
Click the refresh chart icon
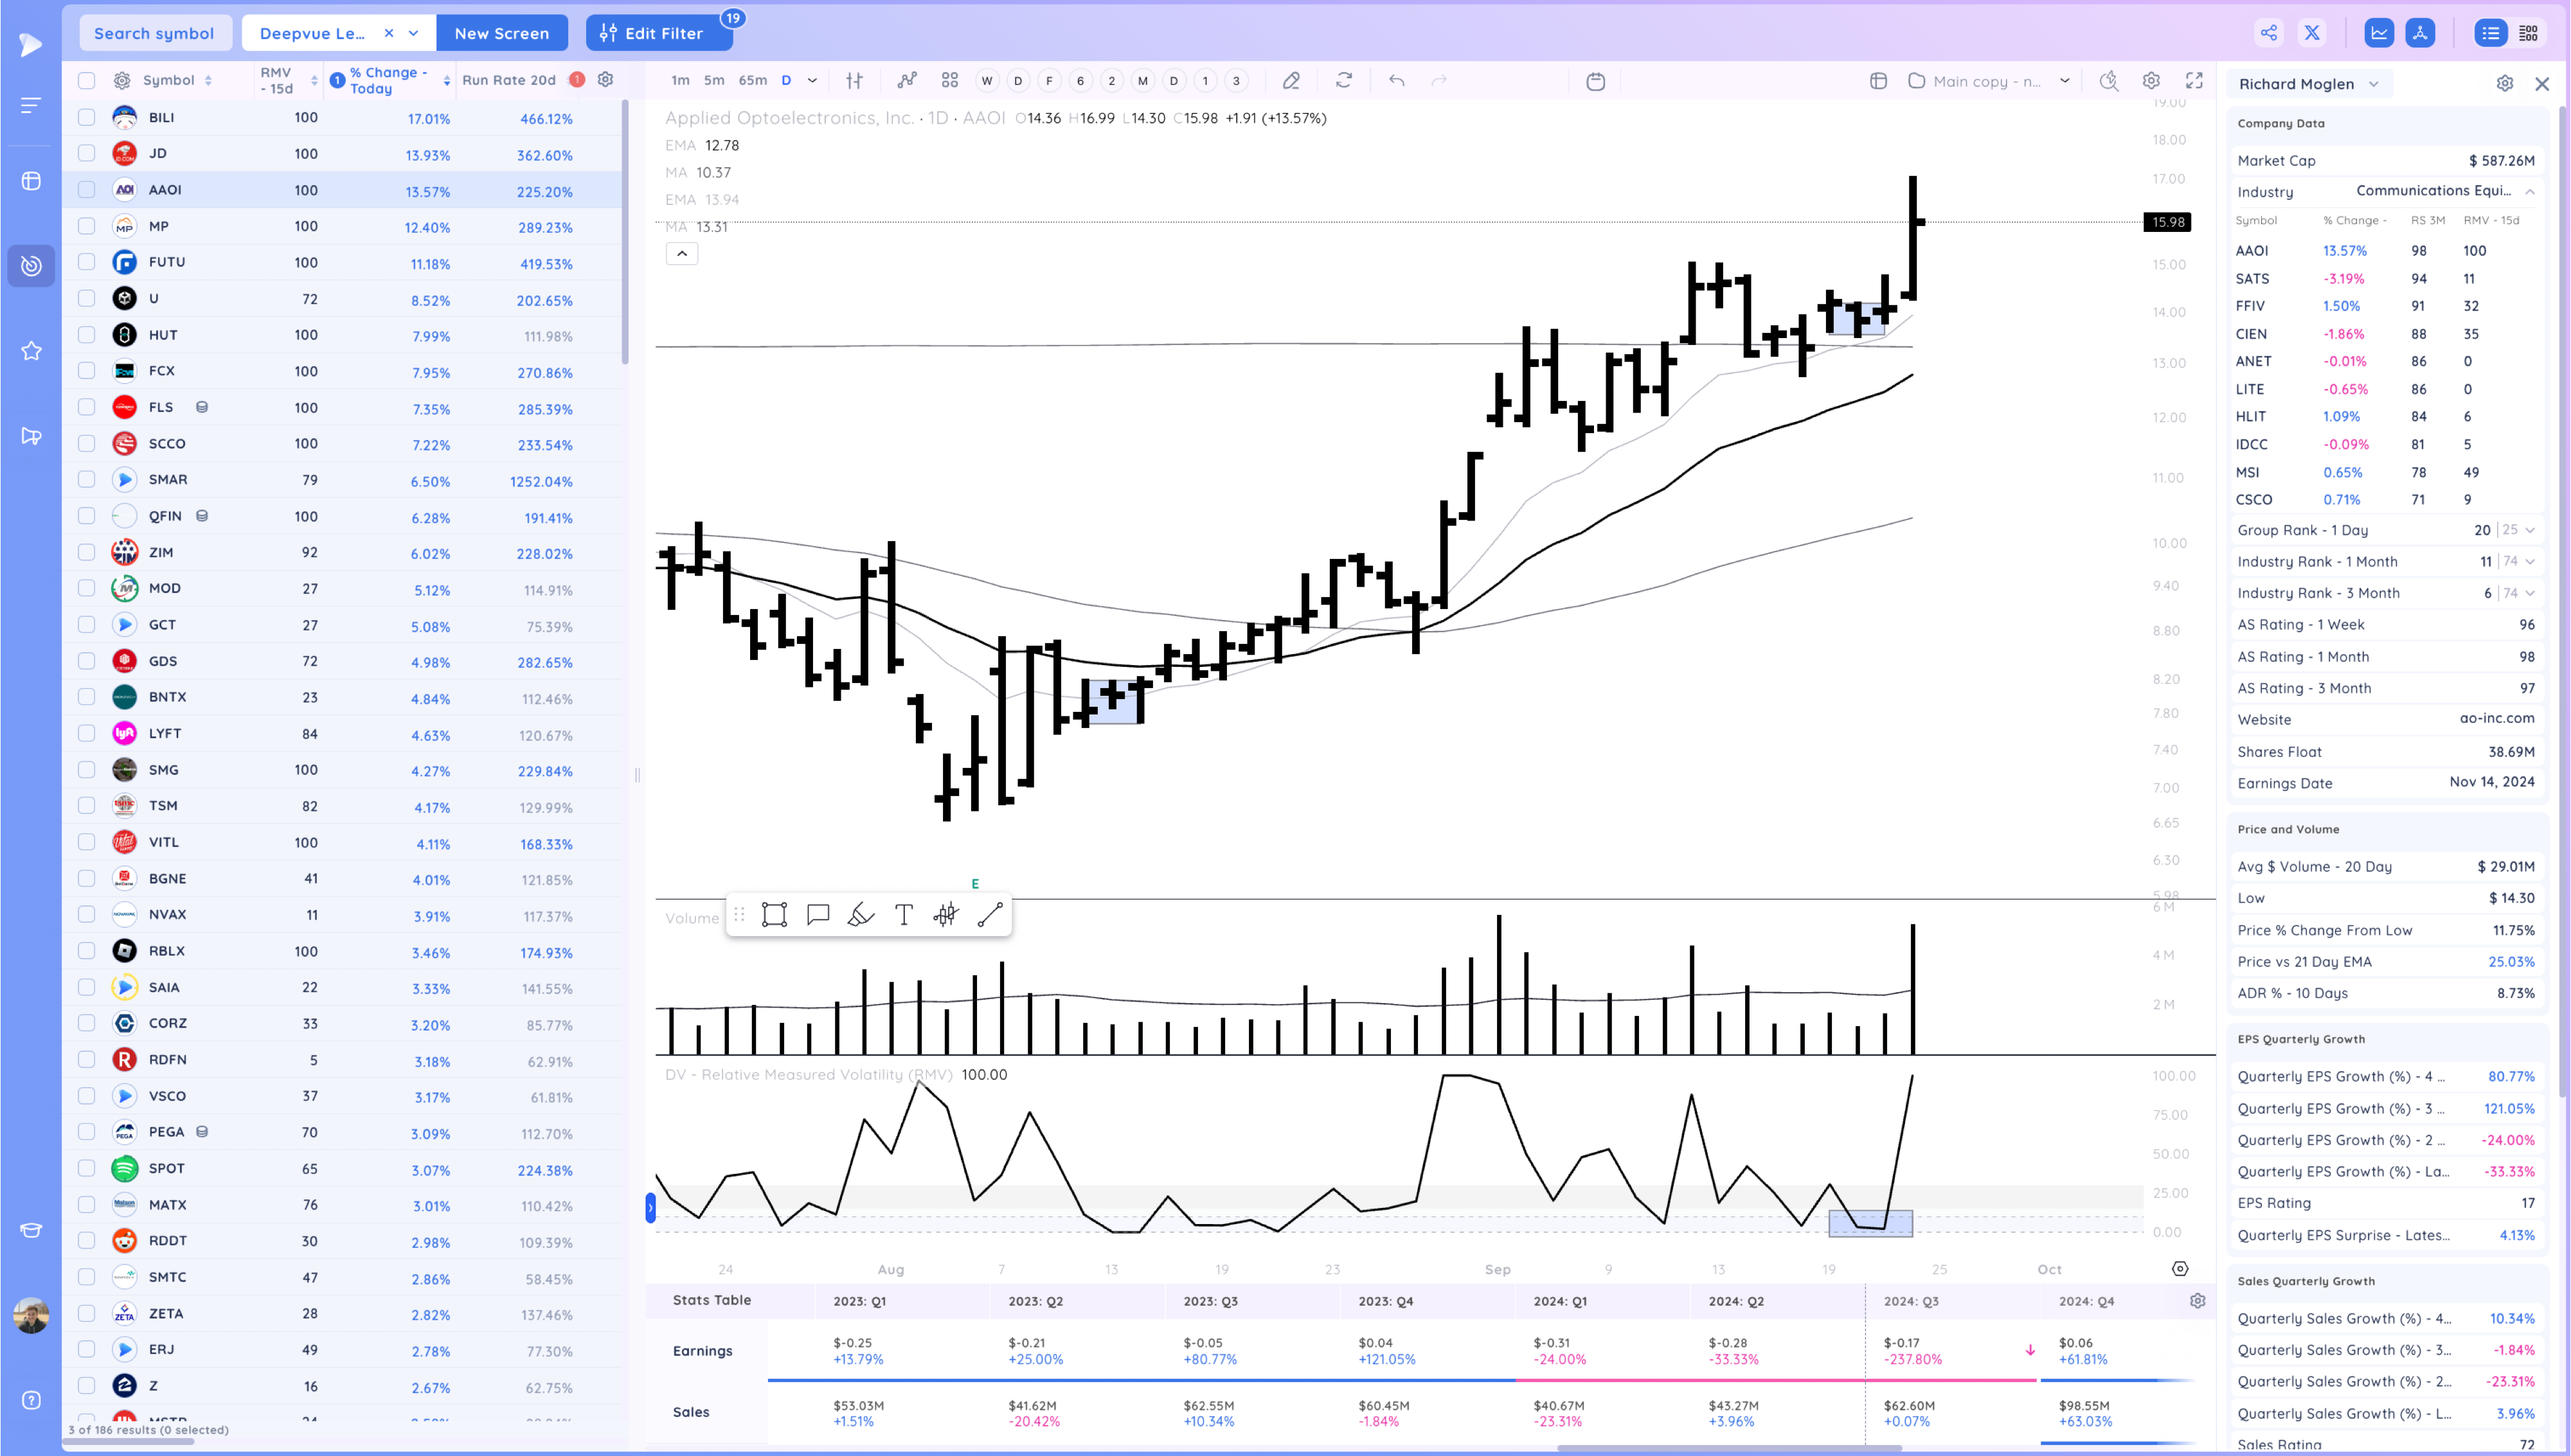pyautogui.click(x=1344, y=80)
